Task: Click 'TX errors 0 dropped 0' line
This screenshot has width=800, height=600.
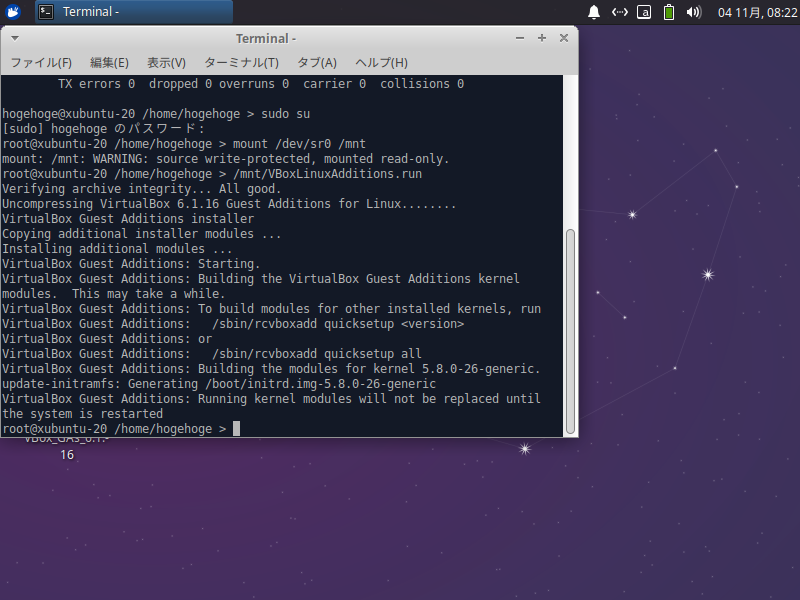Action: [x=261, y=84]
